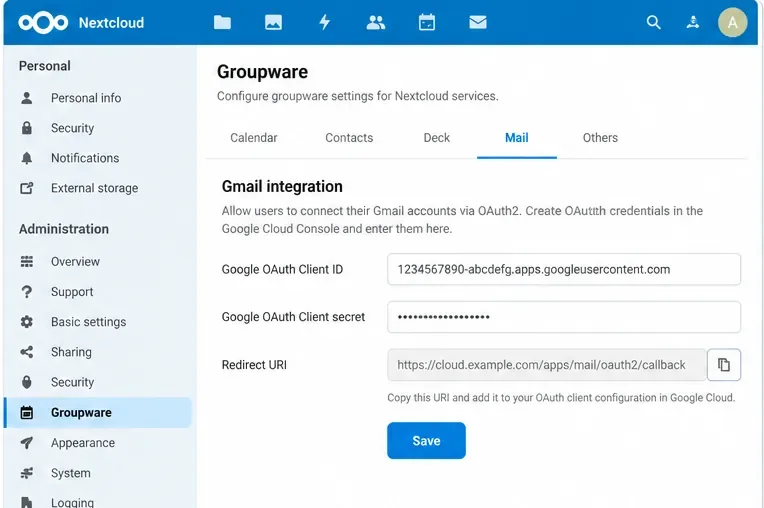Click the Overview grid icon
The image size is (764, 508).
tap(27, 262)
